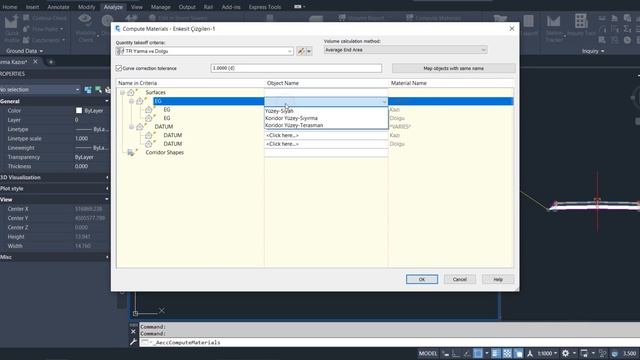The width and height of the screenshot is (640, 360).
Task: Select the EG row with material Dolgu
Action: tap(167, 118)
